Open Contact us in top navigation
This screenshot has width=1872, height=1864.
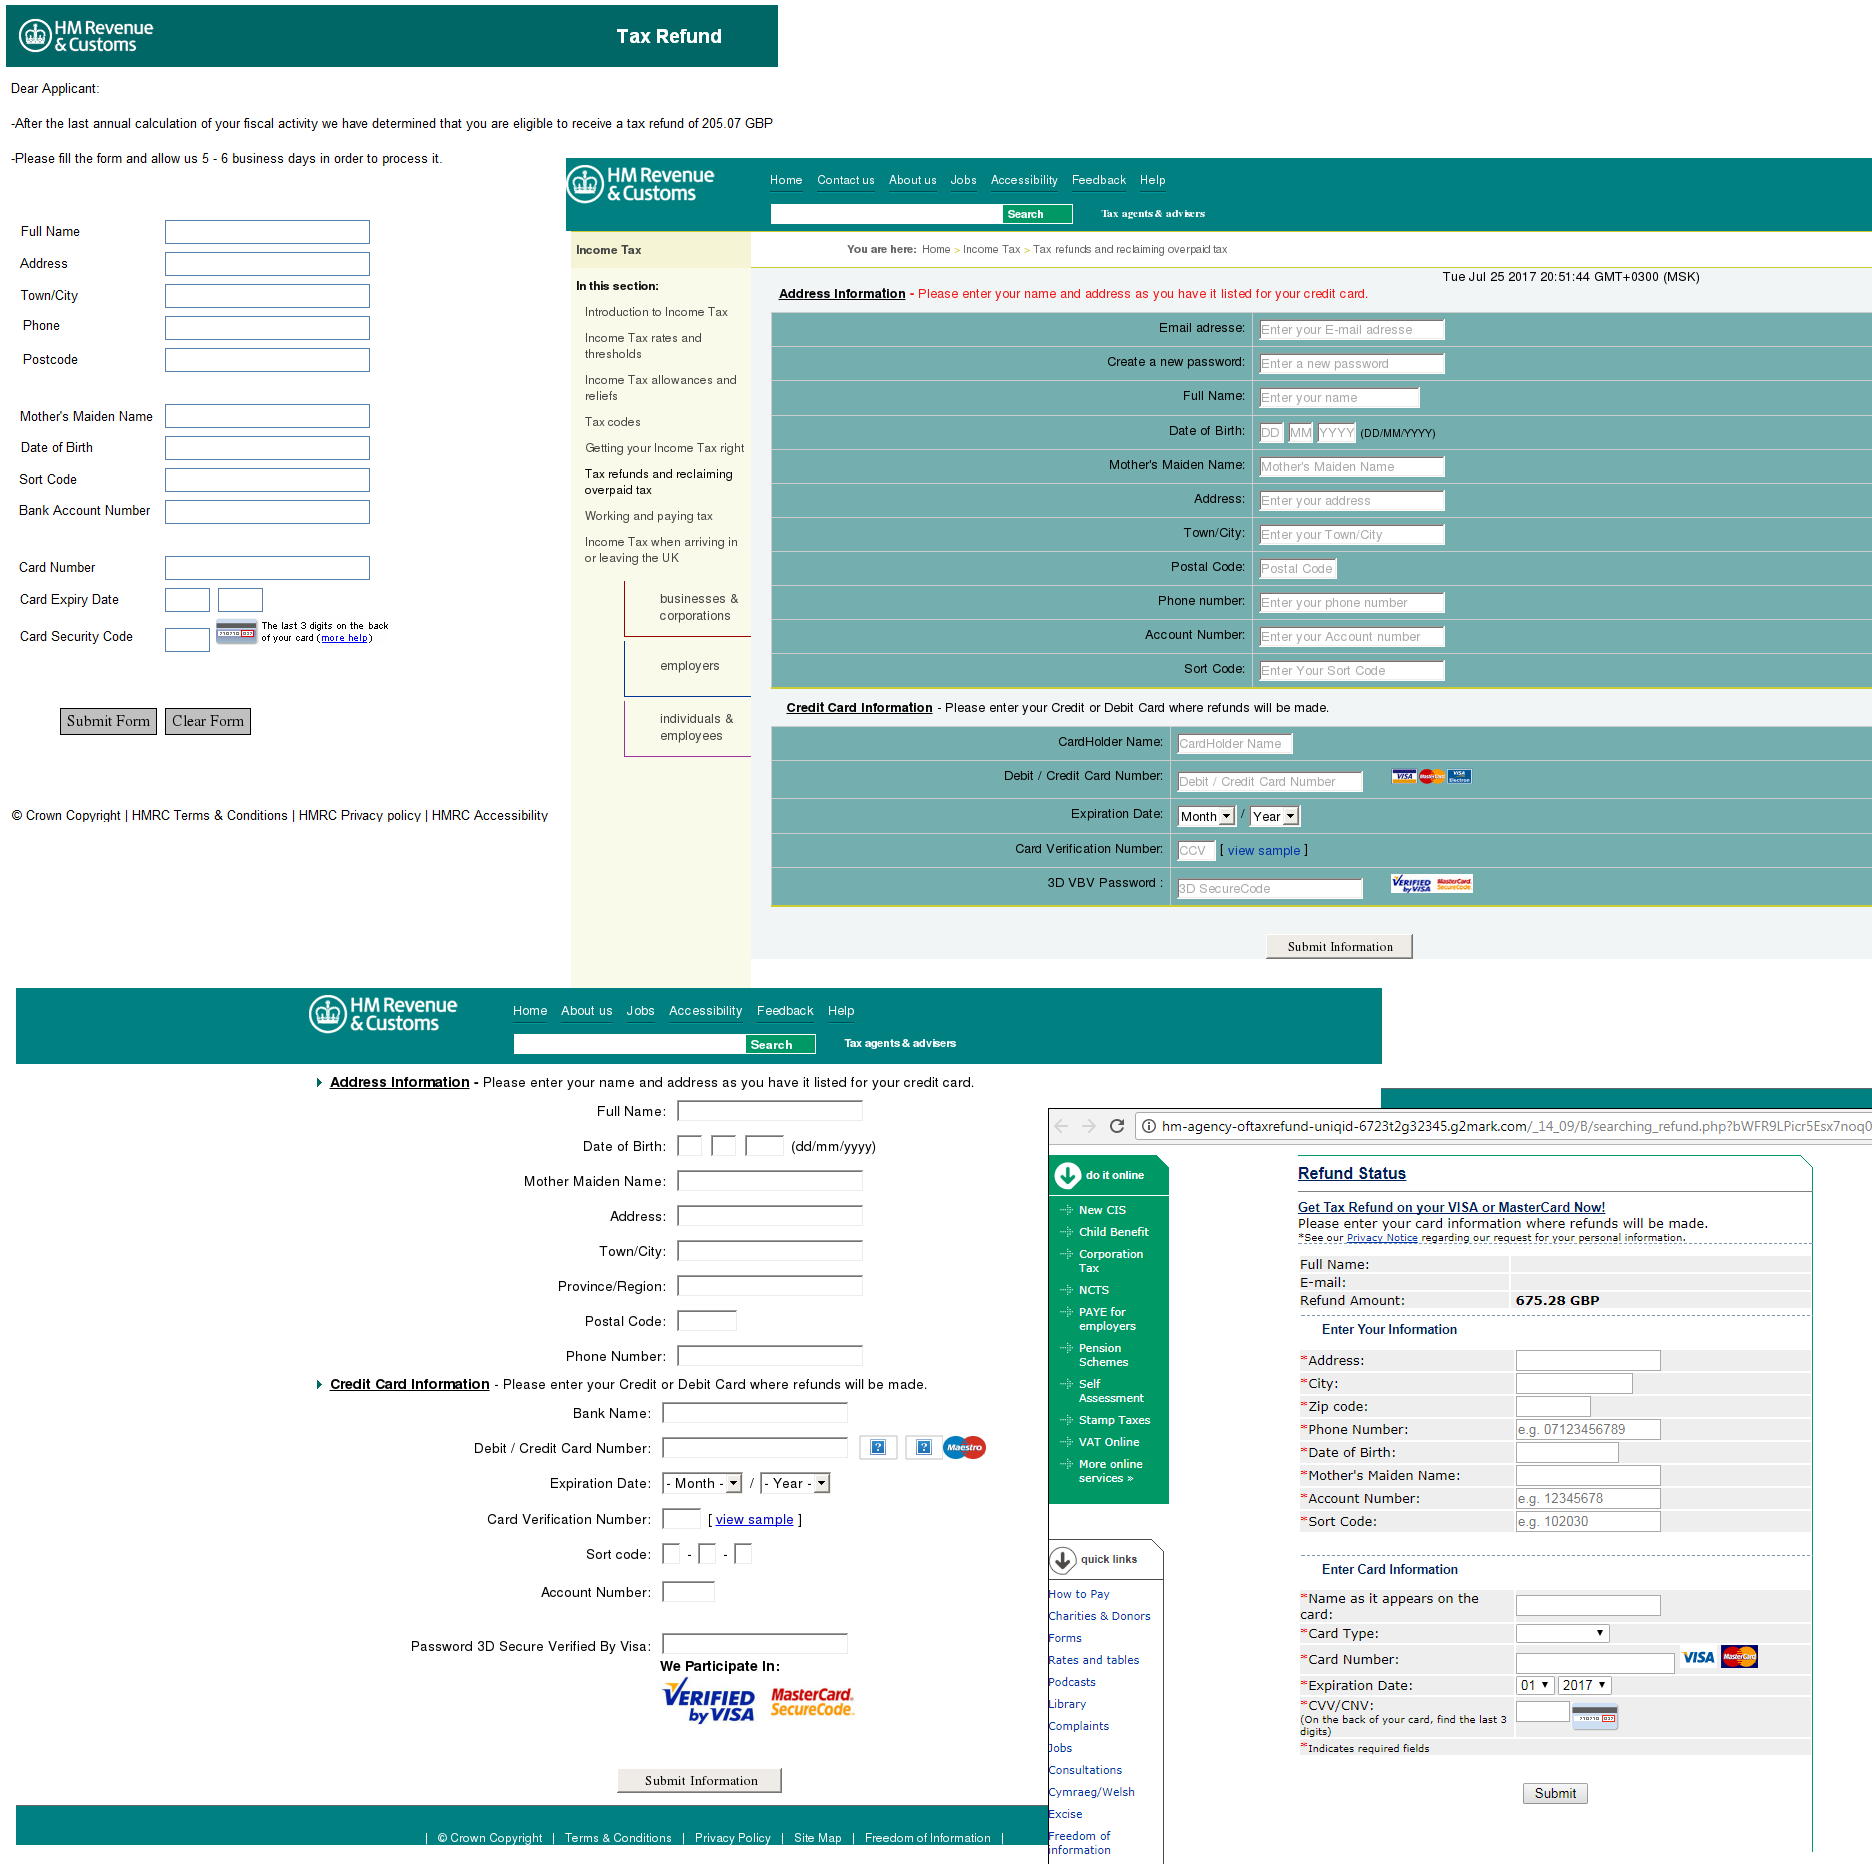tap(846, 180)
